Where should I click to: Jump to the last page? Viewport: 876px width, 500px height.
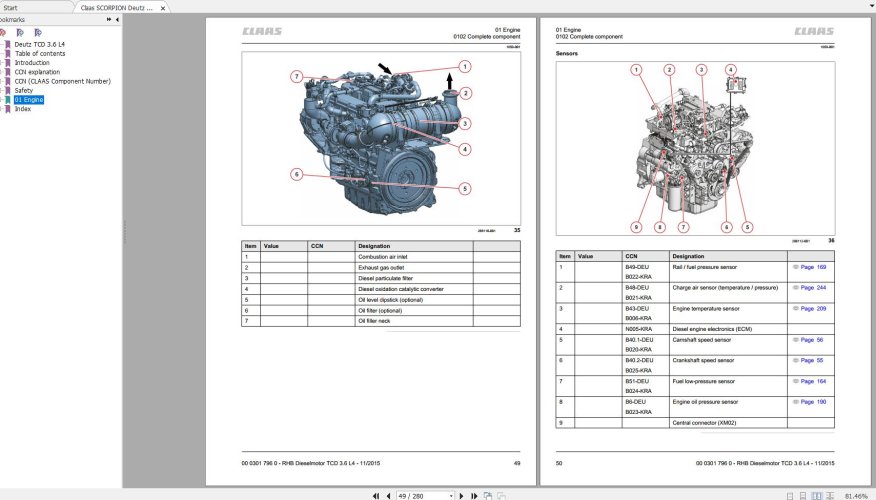point(474,496)
